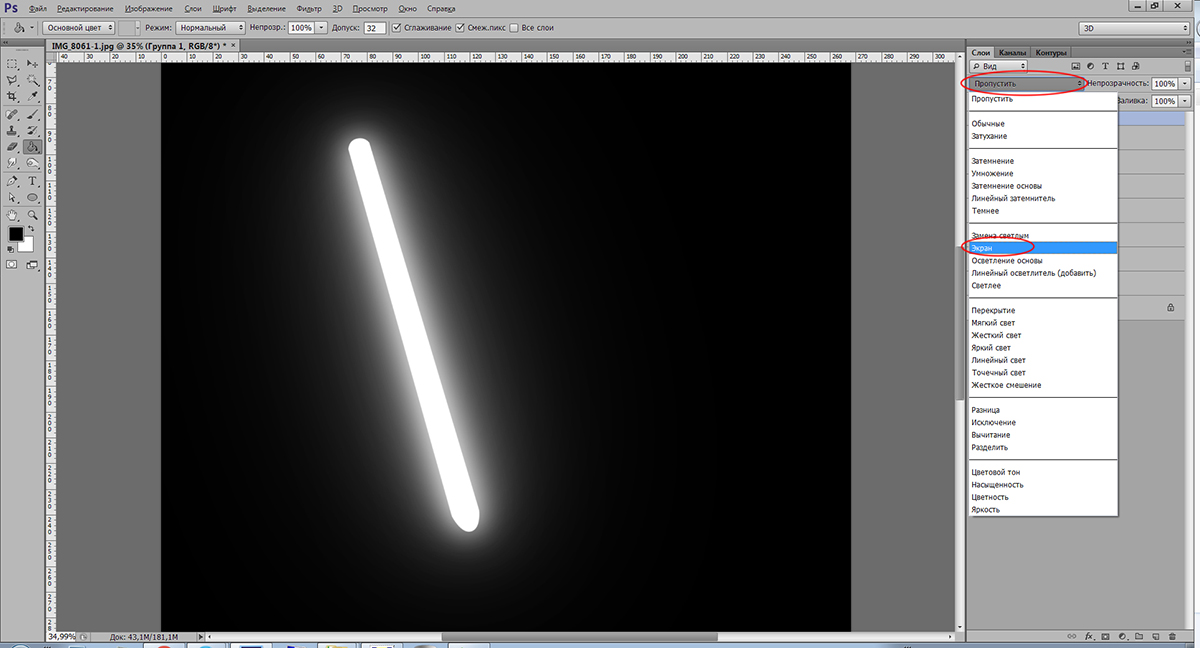Screen dimensions: 1200x648
Task: Select the Zoom magnifier tool
Action: tap(33, 214)
